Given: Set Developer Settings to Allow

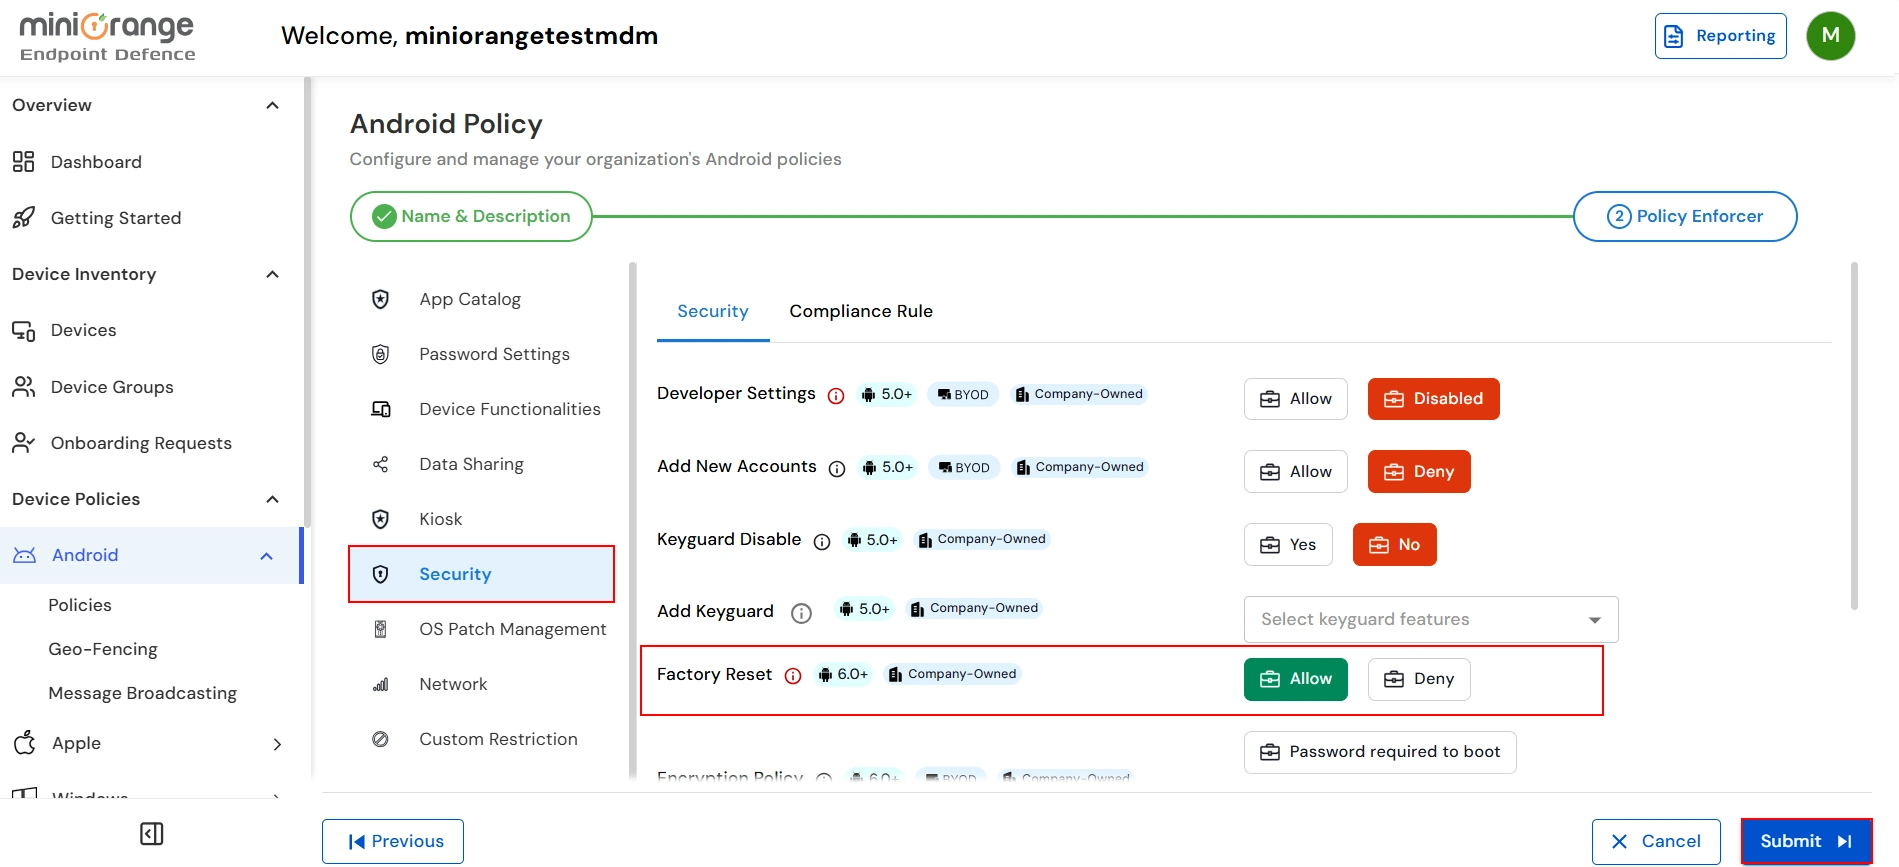Looking at the screenshot, I should tap(1295, 399).
